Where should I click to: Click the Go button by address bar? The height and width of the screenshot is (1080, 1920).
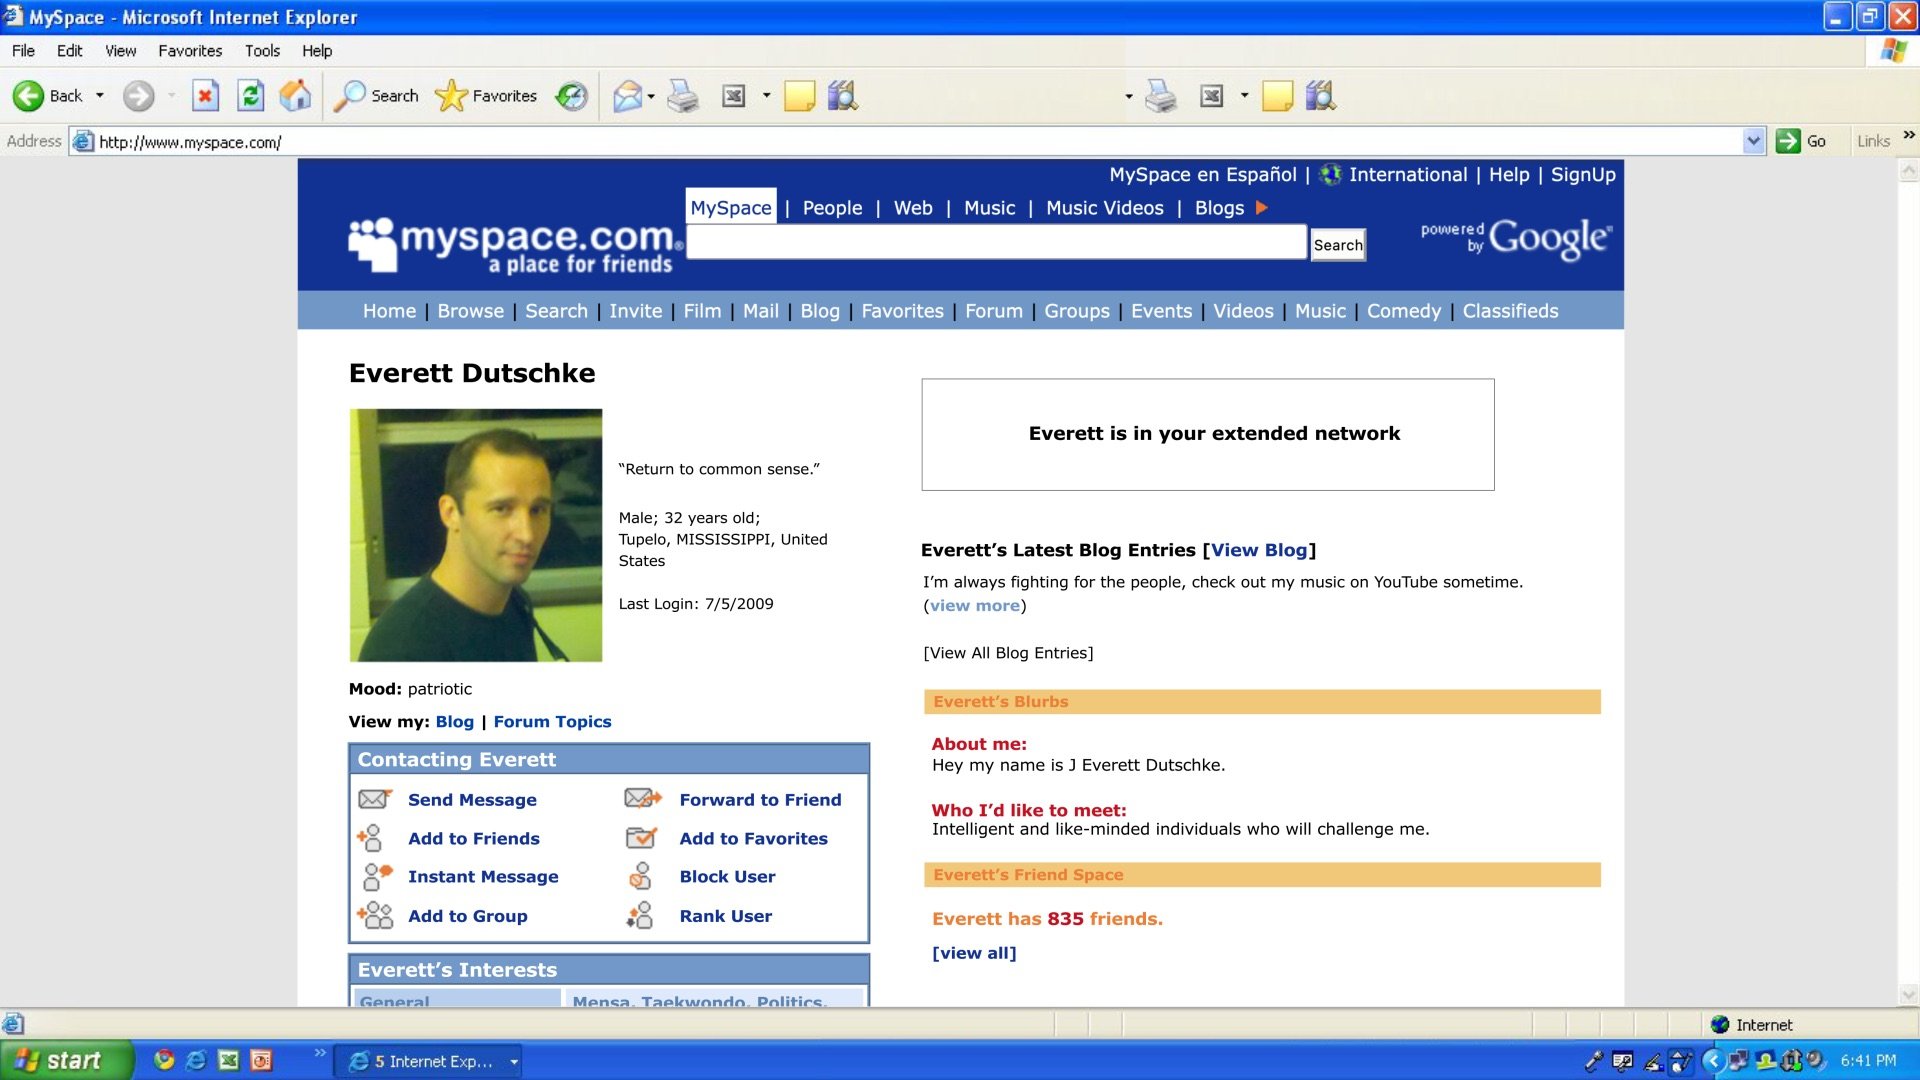point(1802,141)
